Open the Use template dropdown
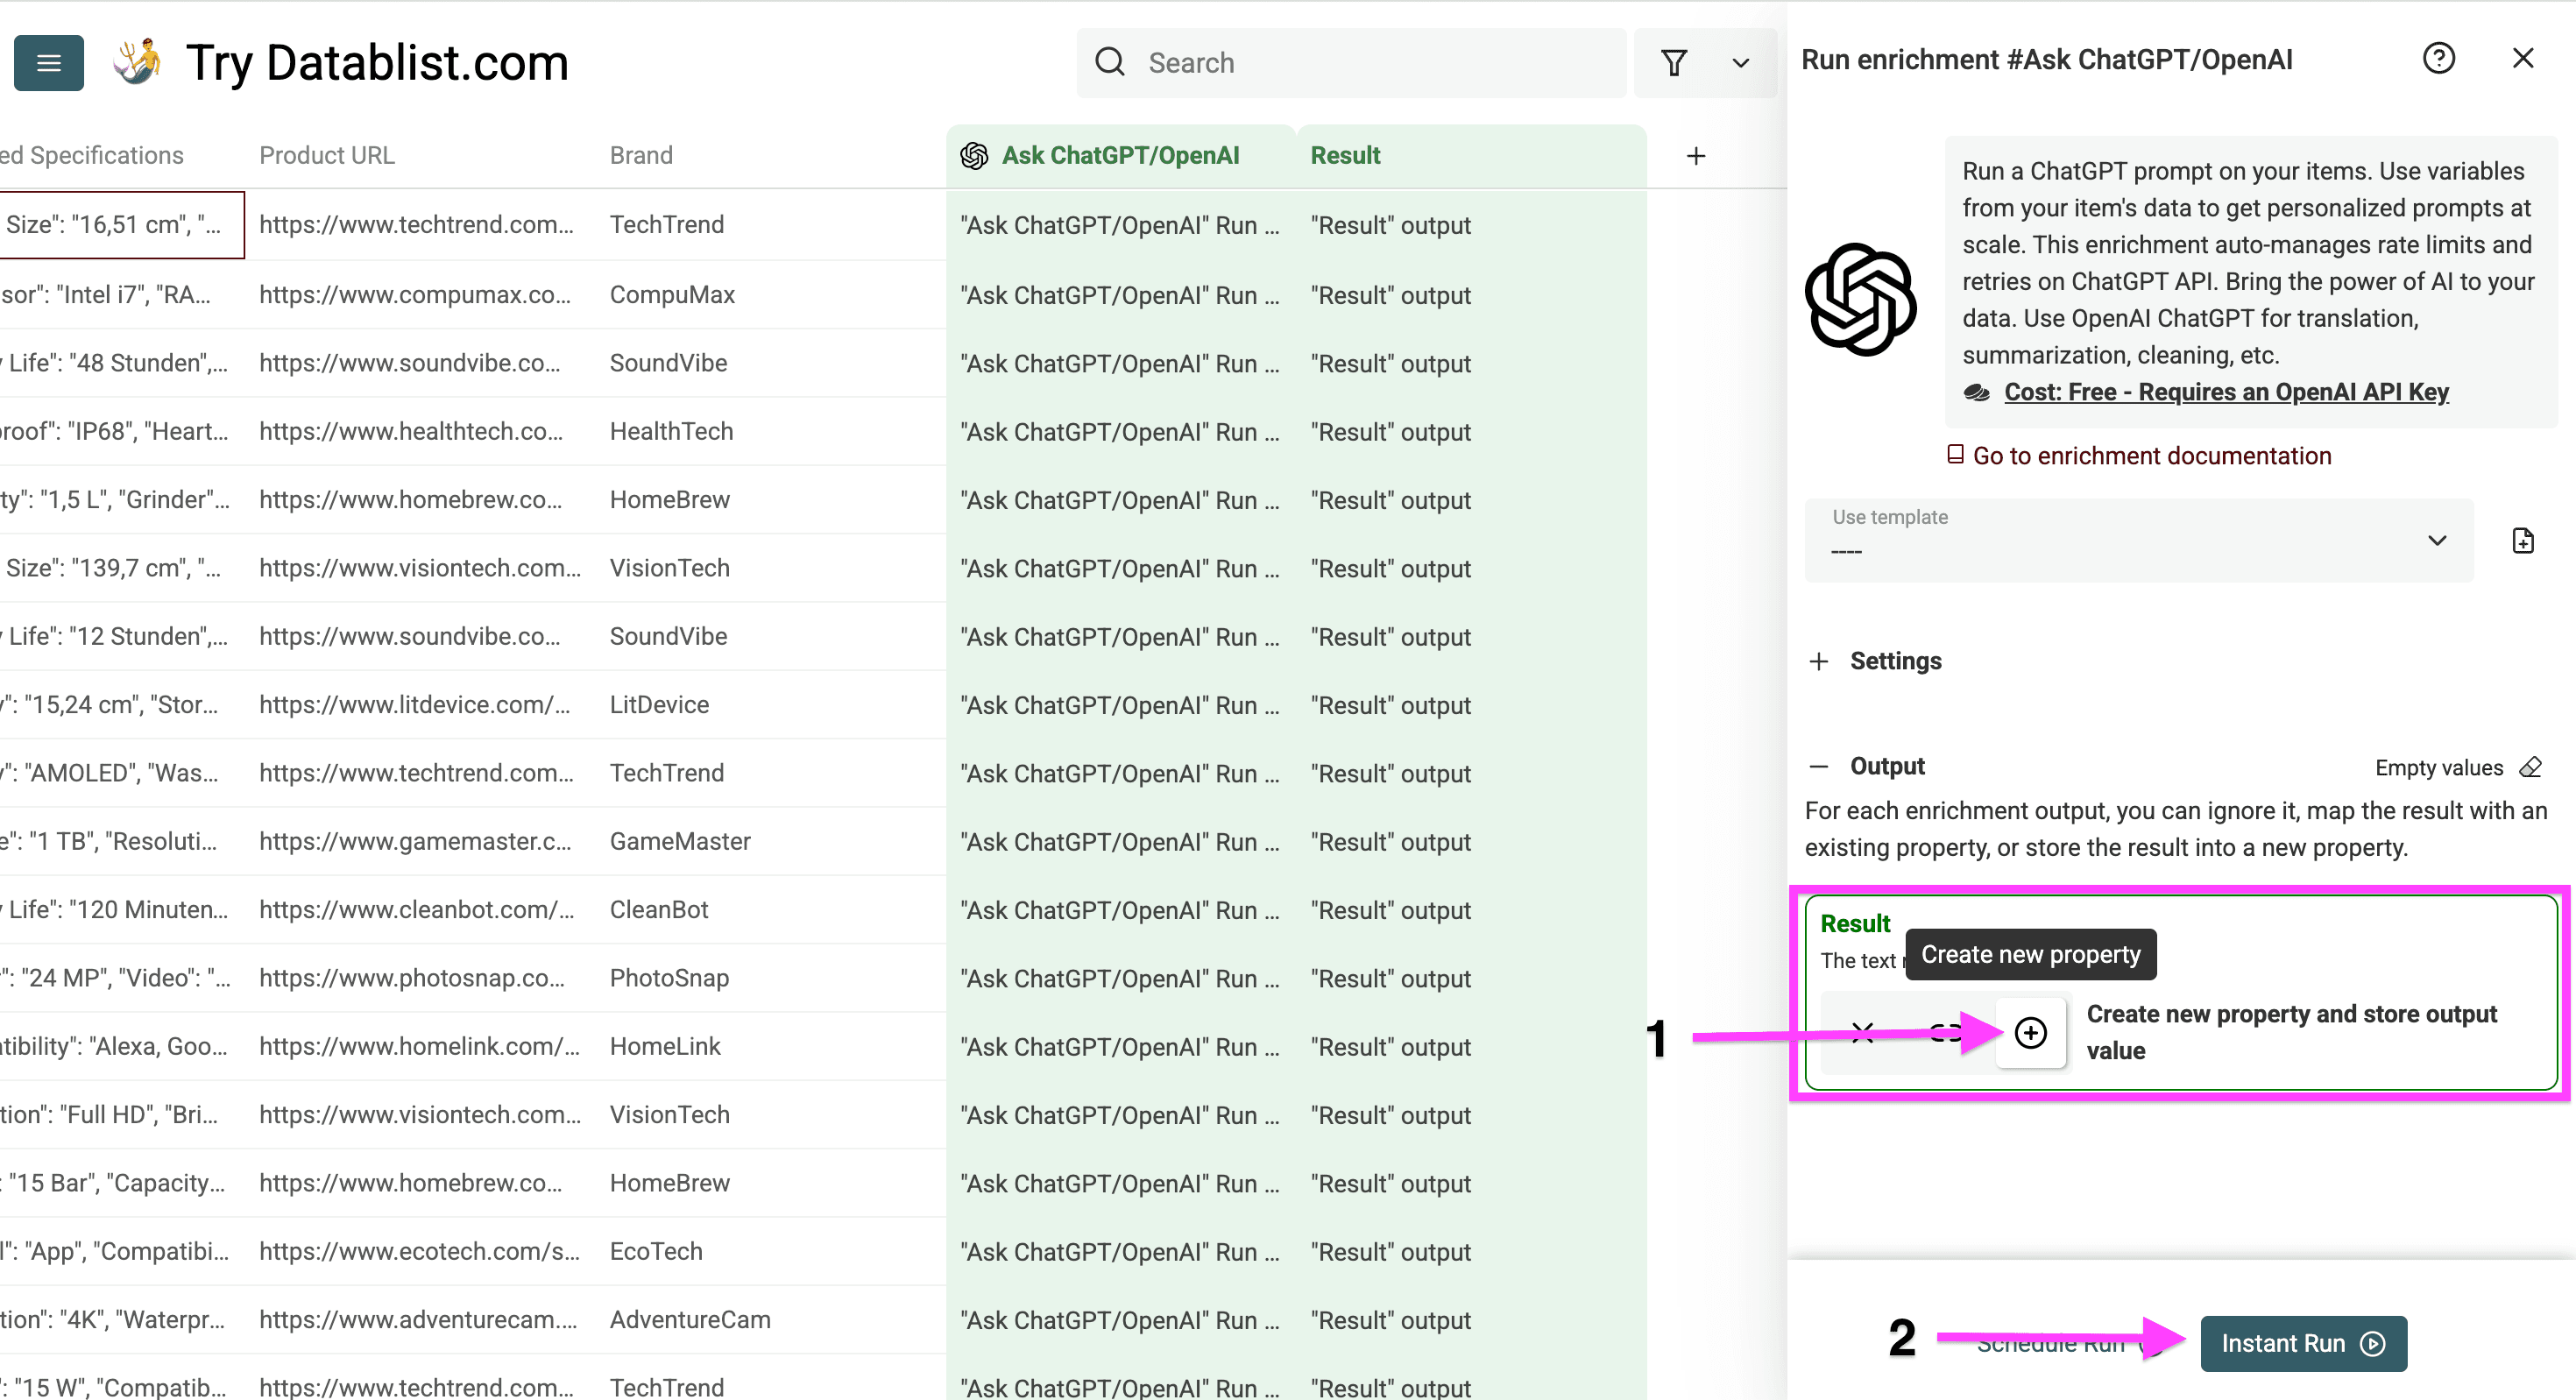This screenshot has width=2576, height=1400. click(x=2437, y=540)
